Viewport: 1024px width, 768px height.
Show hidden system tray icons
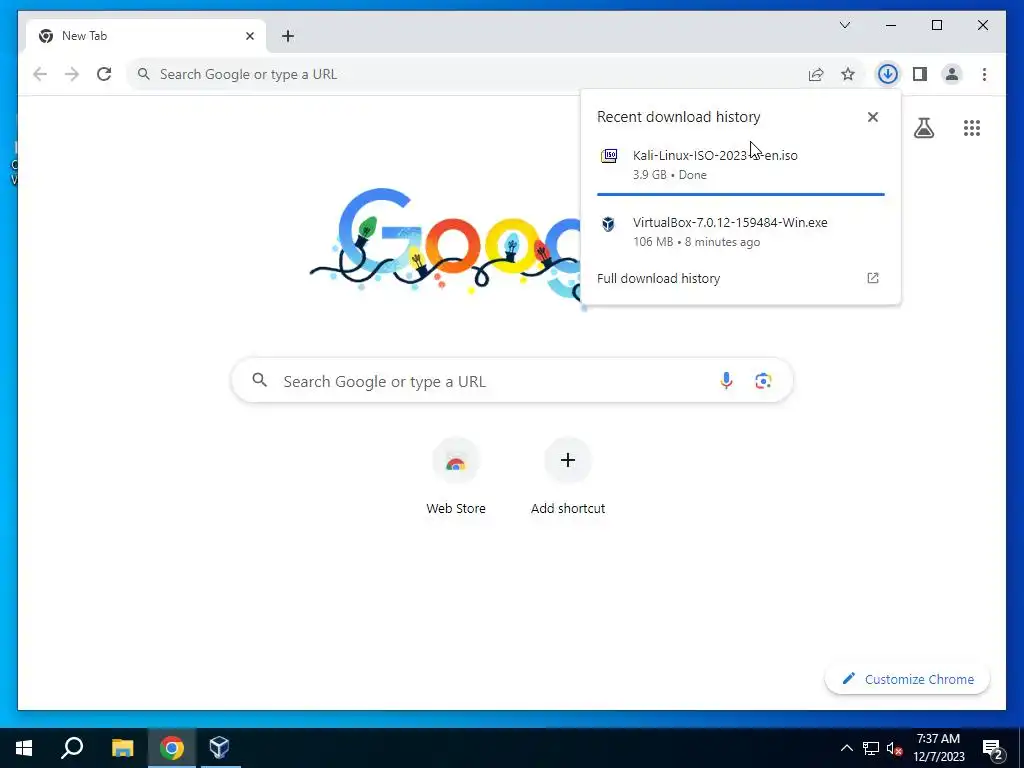(x=846, y=748)
